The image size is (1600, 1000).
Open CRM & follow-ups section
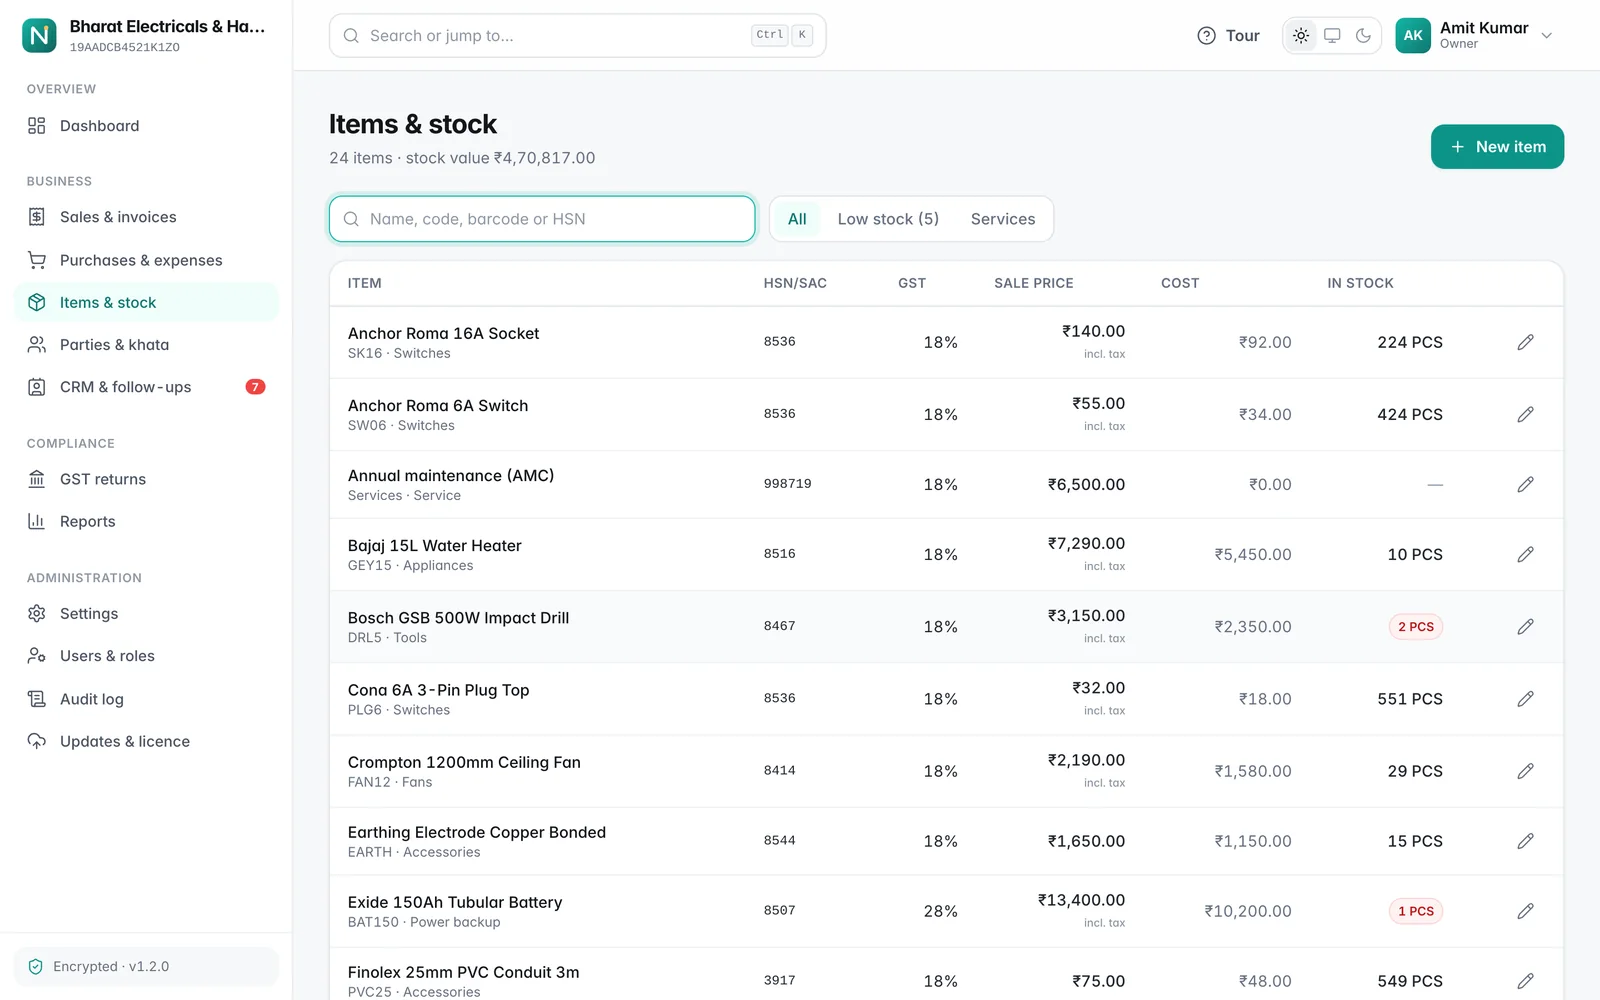[146, 387]
